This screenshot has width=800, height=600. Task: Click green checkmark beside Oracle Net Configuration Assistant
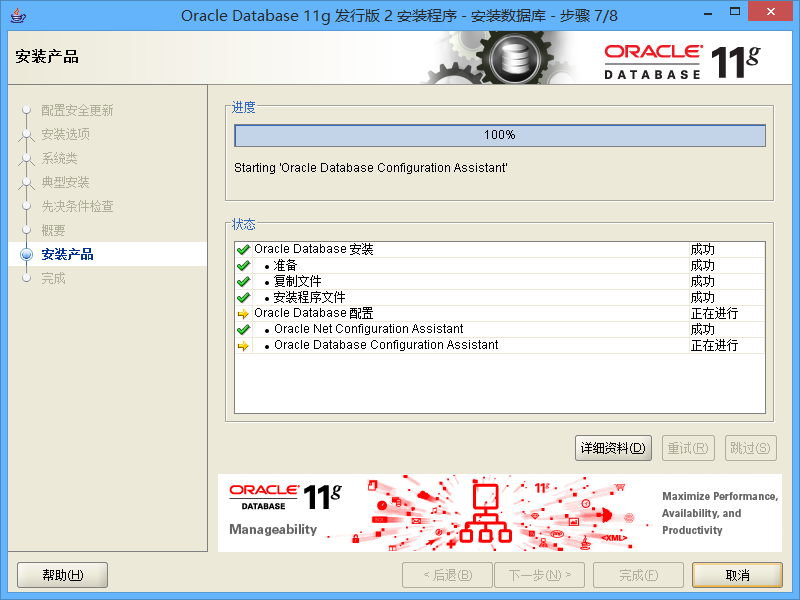tap(243, 330)
